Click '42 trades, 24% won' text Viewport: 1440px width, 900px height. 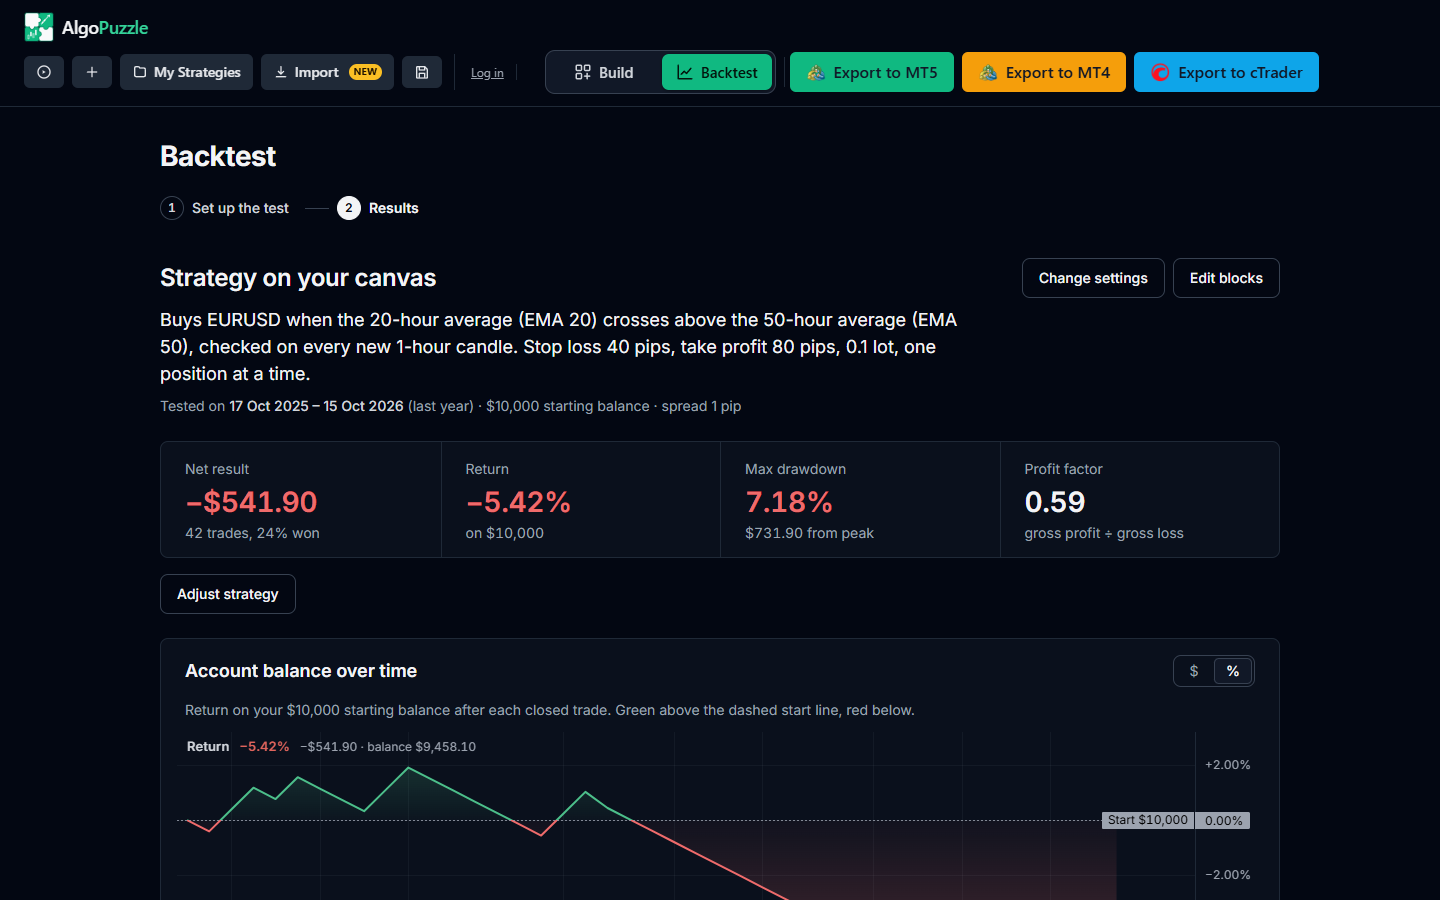[x=252, y=533]
